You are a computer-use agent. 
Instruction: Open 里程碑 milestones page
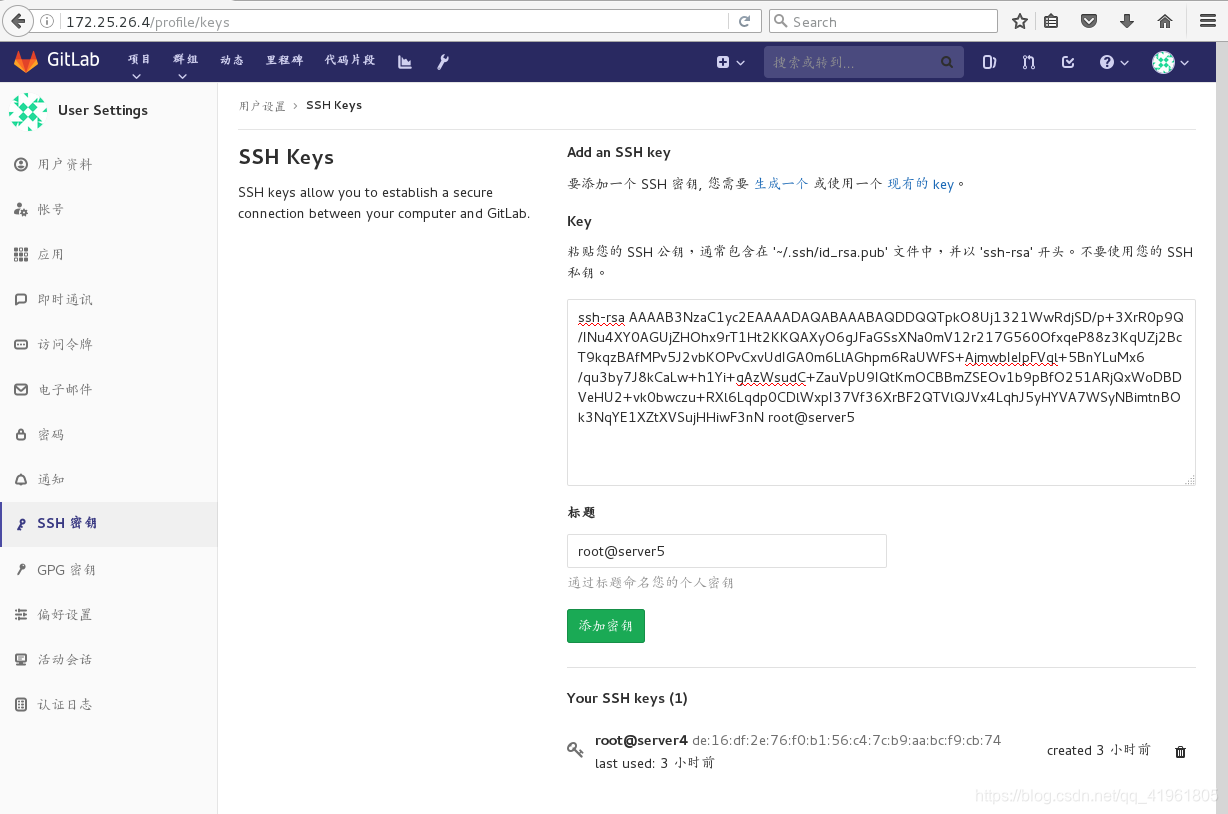pos(284,60)
